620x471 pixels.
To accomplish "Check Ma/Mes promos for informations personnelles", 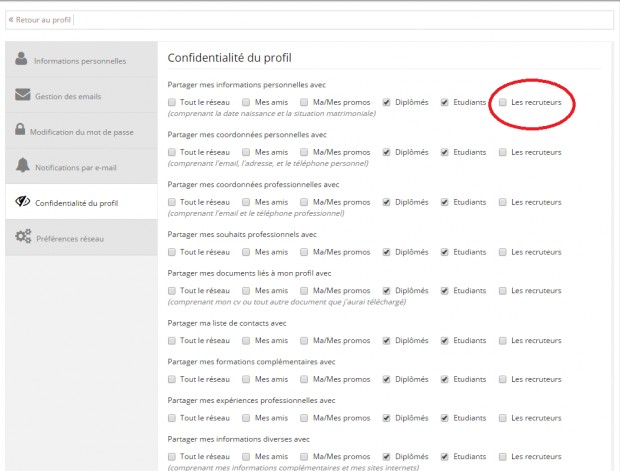I will 304,102.
